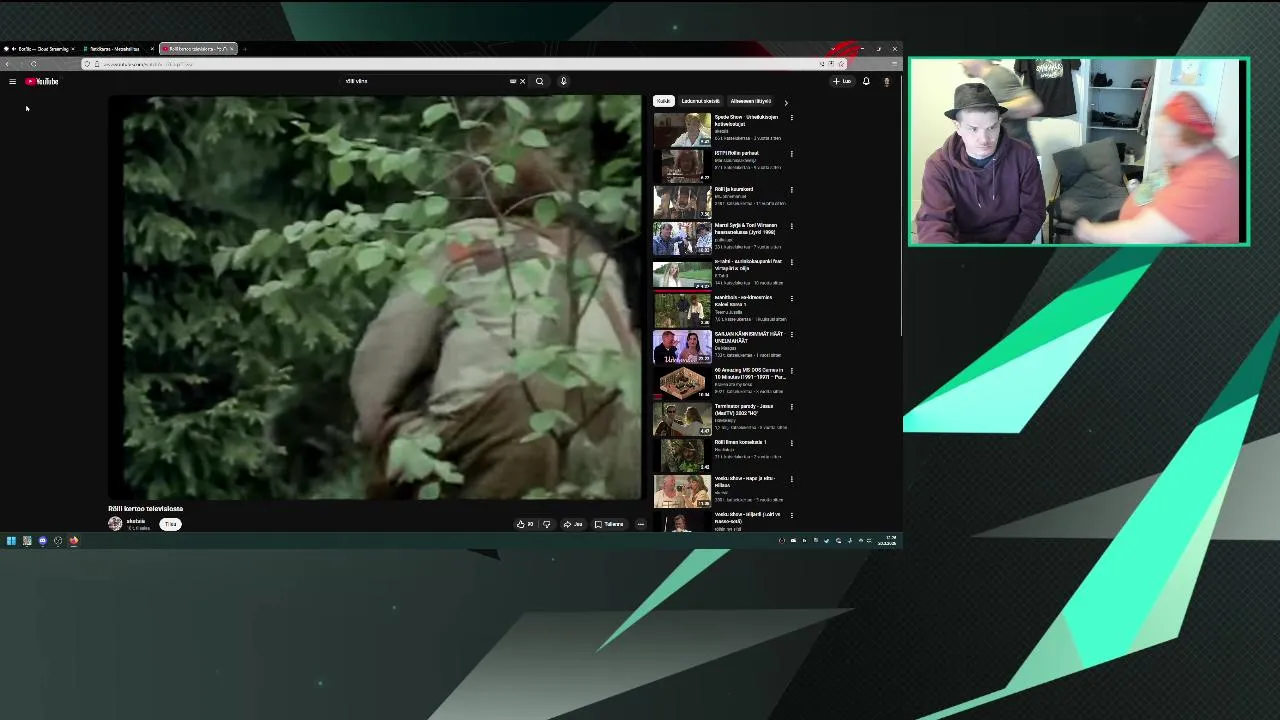The width and height of the screenshot is (1280, 720).
Task: Like the video with thumbs-up button
Action: [x=524, y=524]
